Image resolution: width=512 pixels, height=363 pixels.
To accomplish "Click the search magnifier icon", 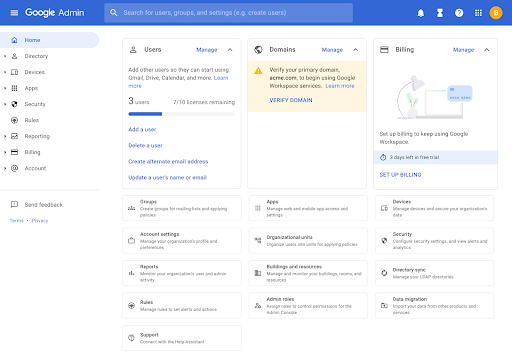I will [x=114, y=13].
